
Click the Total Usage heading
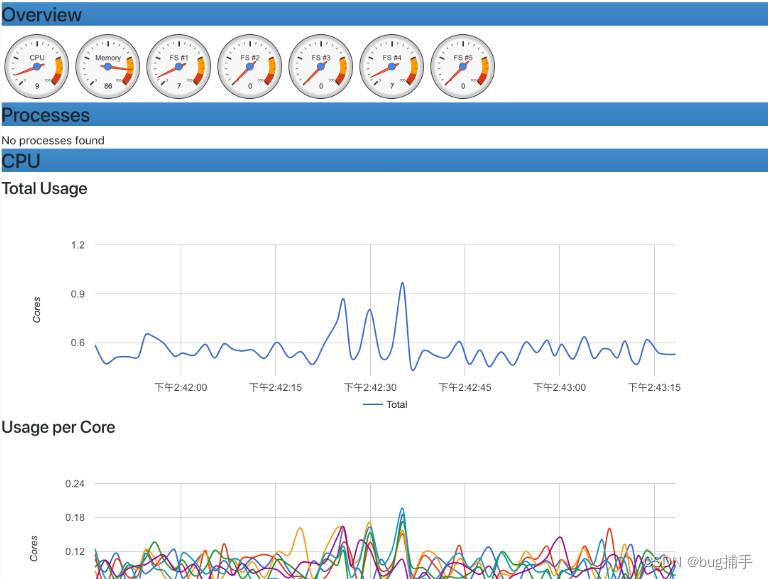tap(45, 189)
